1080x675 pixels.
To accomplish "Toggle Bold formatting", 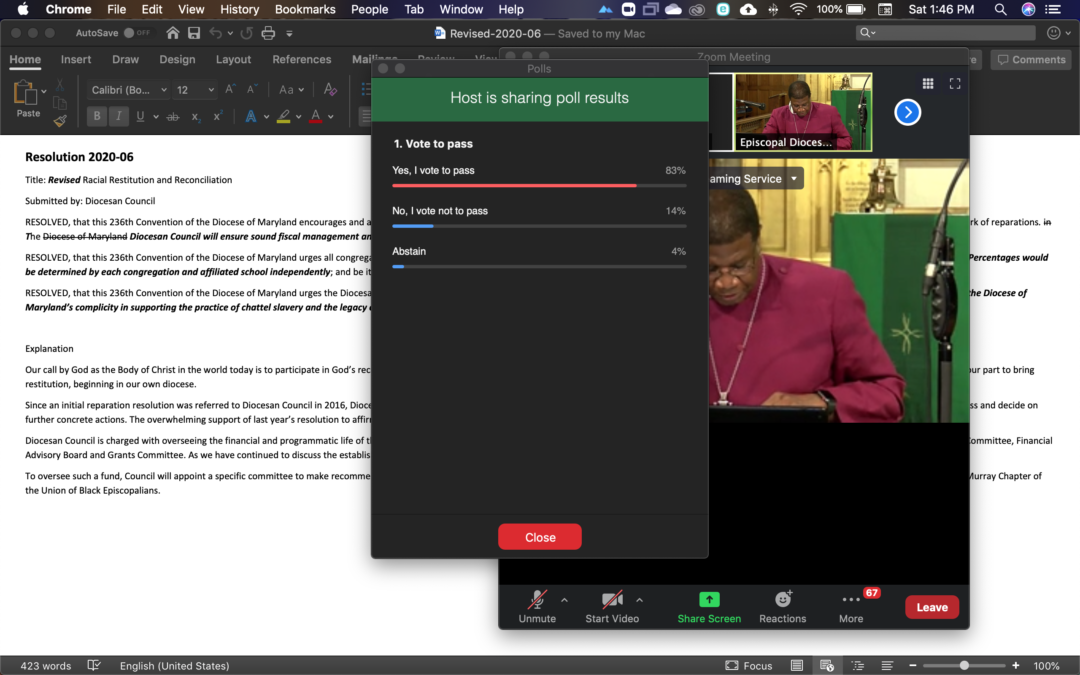I will [x=97, y=116].
